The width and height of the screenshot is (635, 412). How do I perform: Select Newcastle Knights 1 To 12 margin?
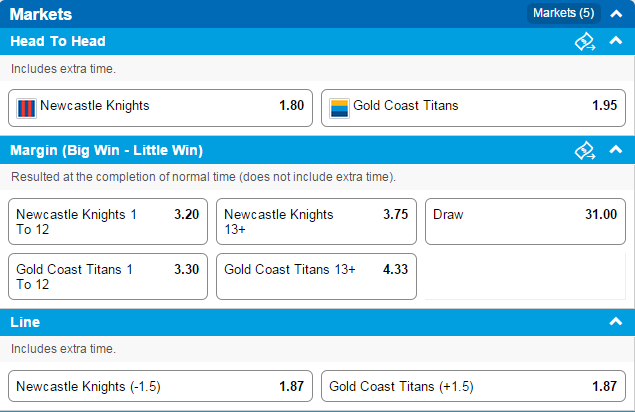click(x=108, y=221)
